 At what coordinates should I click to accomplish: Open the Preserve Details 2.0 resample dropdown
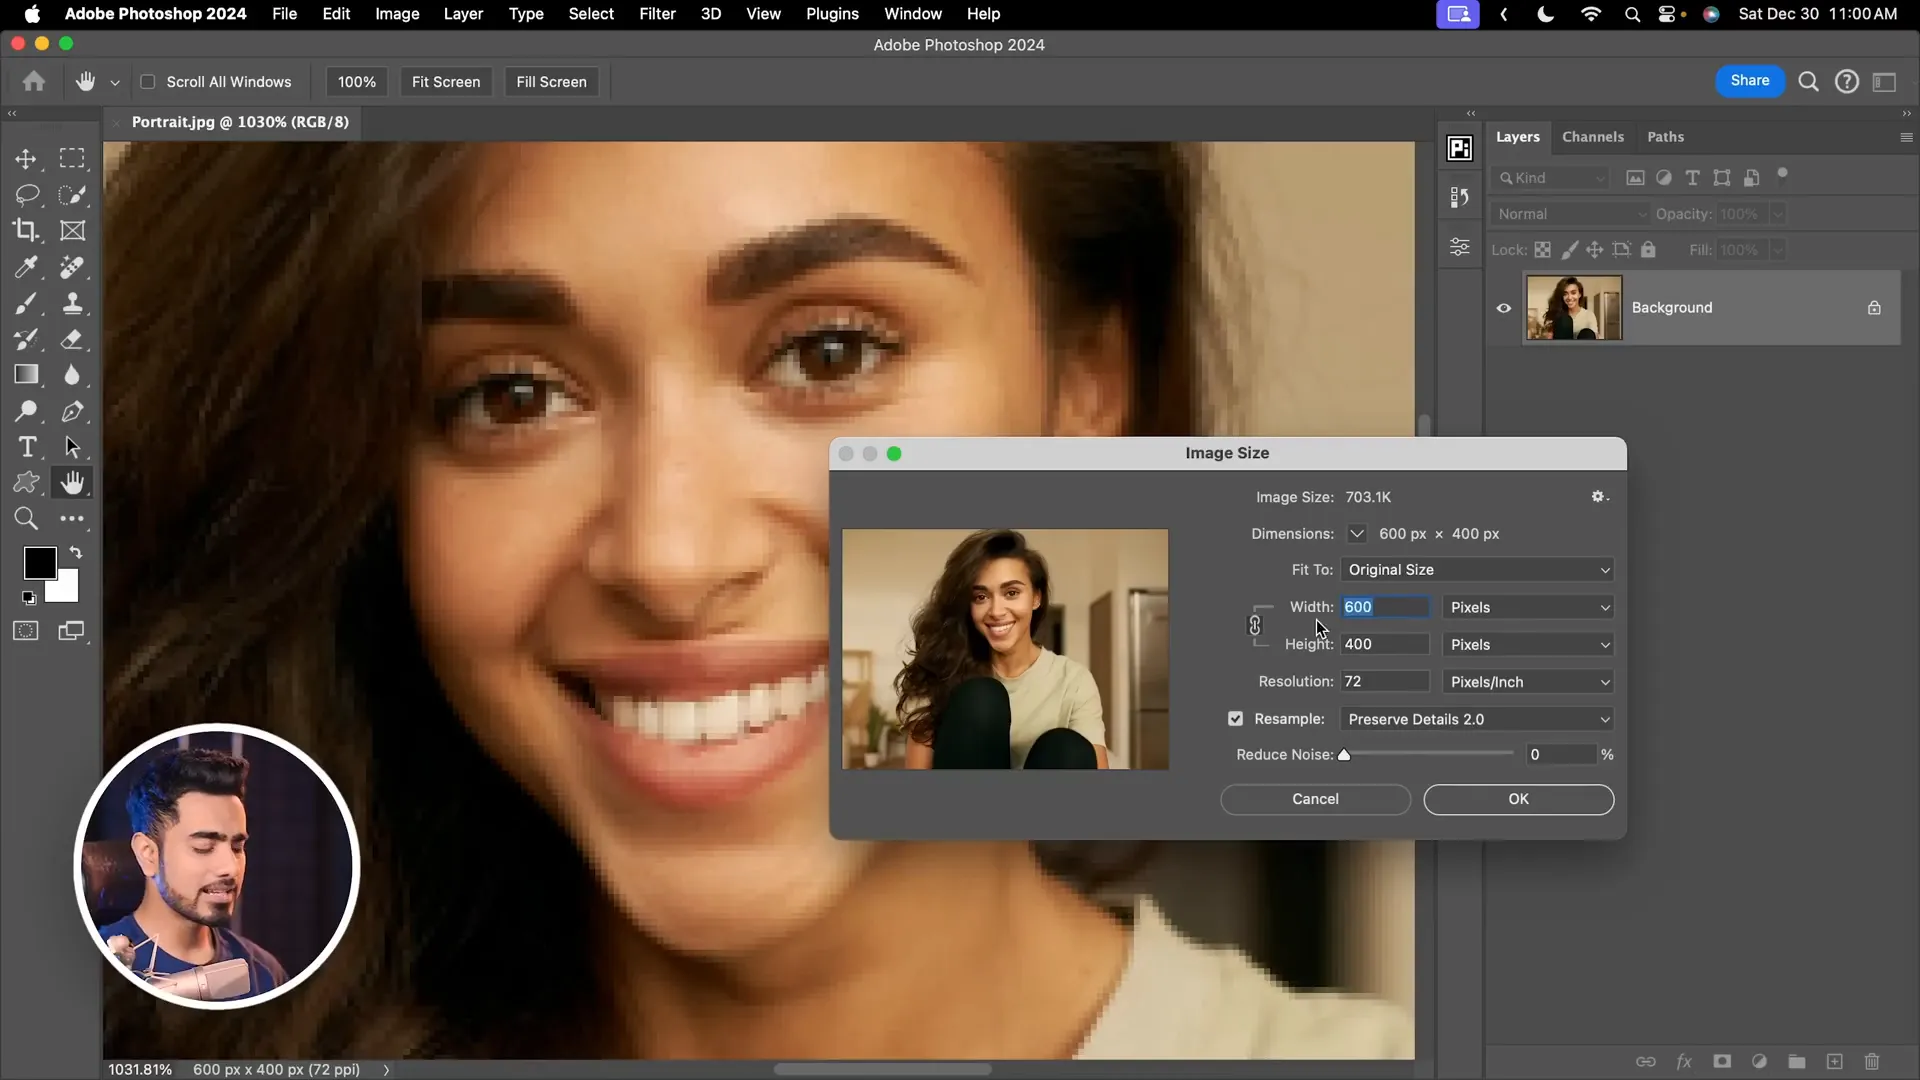pyautogui.click(x=1477, y=719)
